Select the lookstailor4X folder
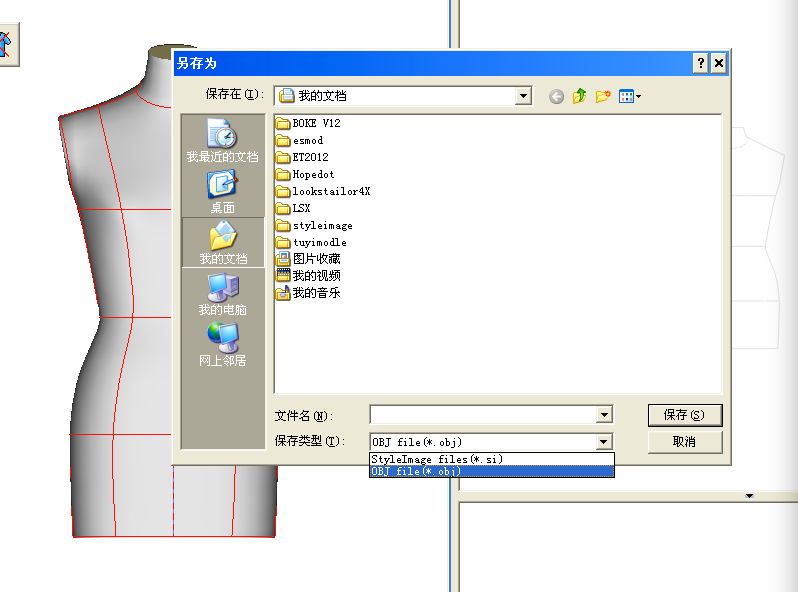The height and width of the screenshot is (592, 798). [323, 191]
